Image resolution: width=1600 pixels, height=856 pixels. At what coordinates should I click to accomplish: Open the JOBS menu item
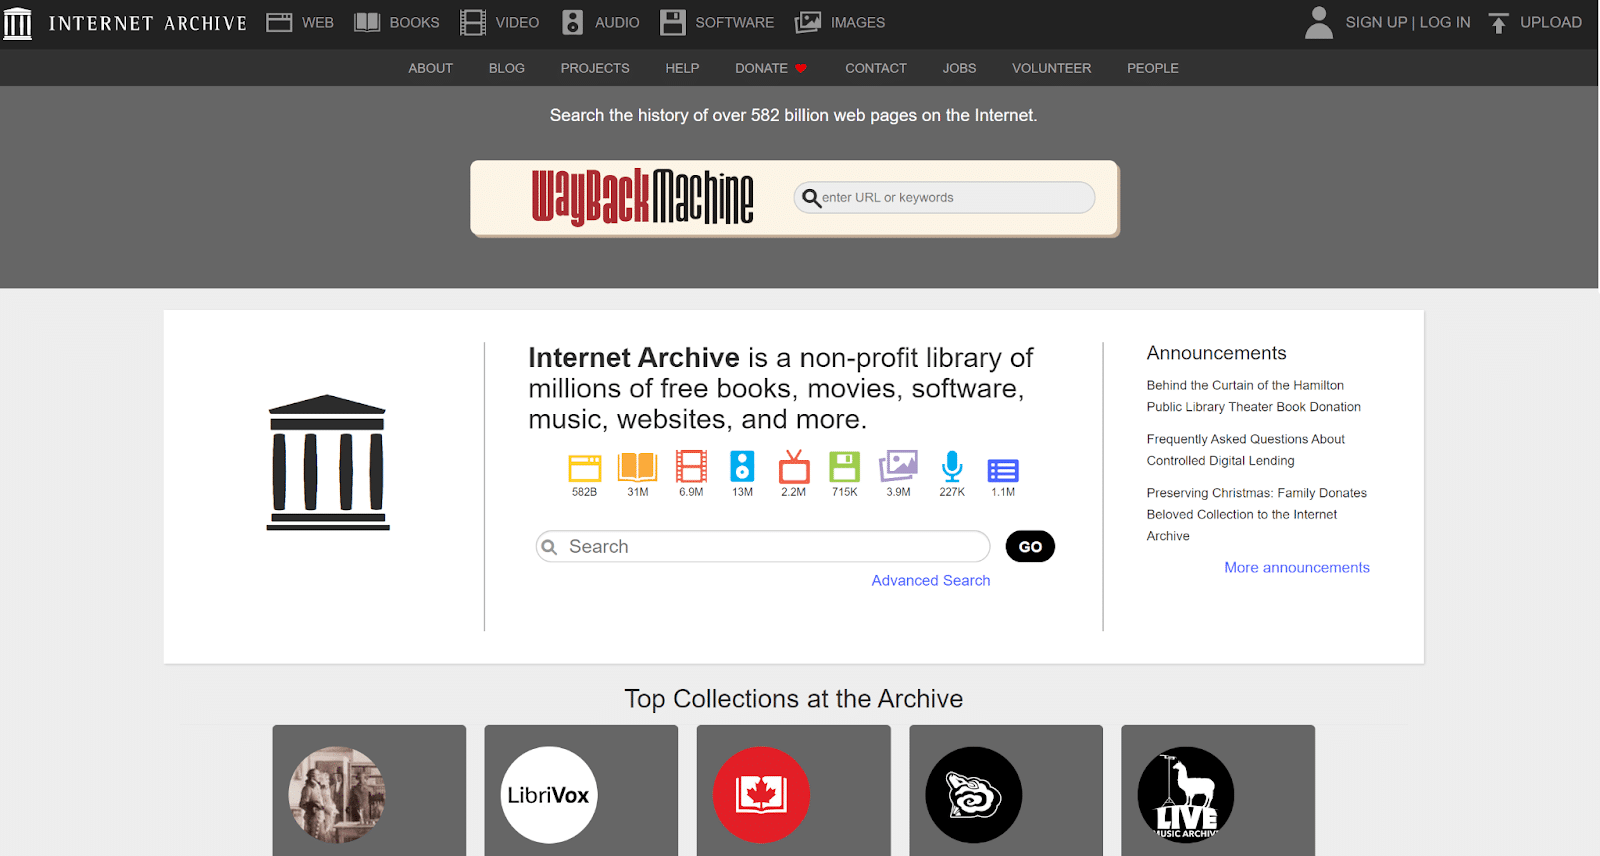click(x=959, y=68)
